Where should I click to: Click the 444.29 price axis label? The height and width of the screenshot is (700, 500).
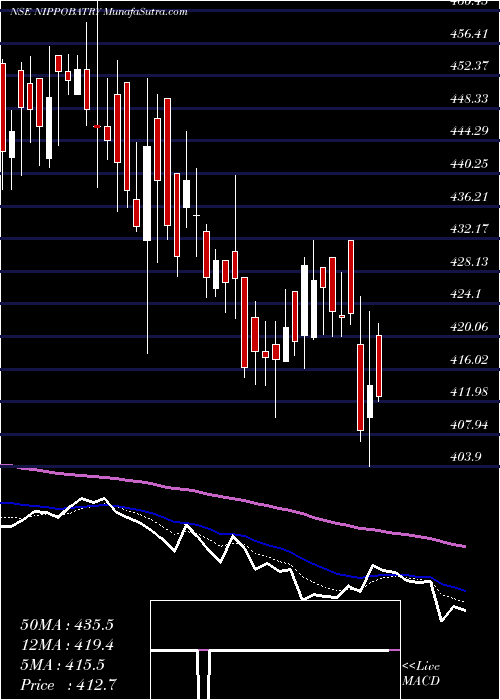469,132
